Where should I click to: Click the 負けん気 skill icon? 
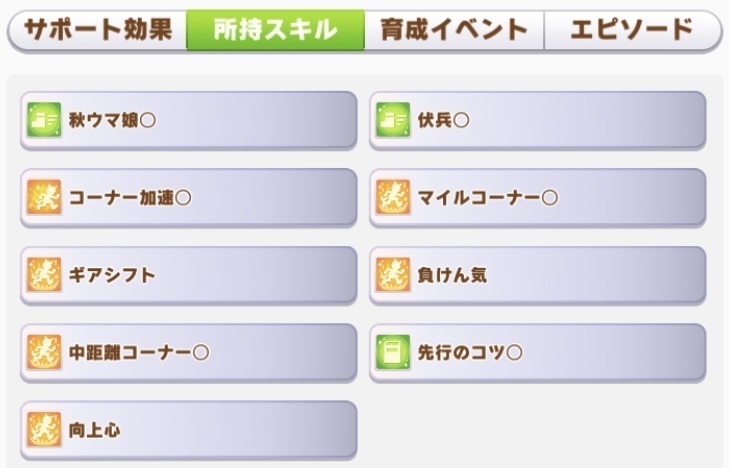pyautogui.click(x=393, y=275)
